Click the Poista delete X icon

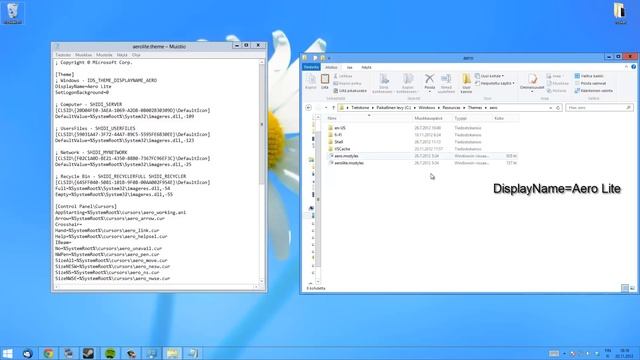tap(429, 79)
